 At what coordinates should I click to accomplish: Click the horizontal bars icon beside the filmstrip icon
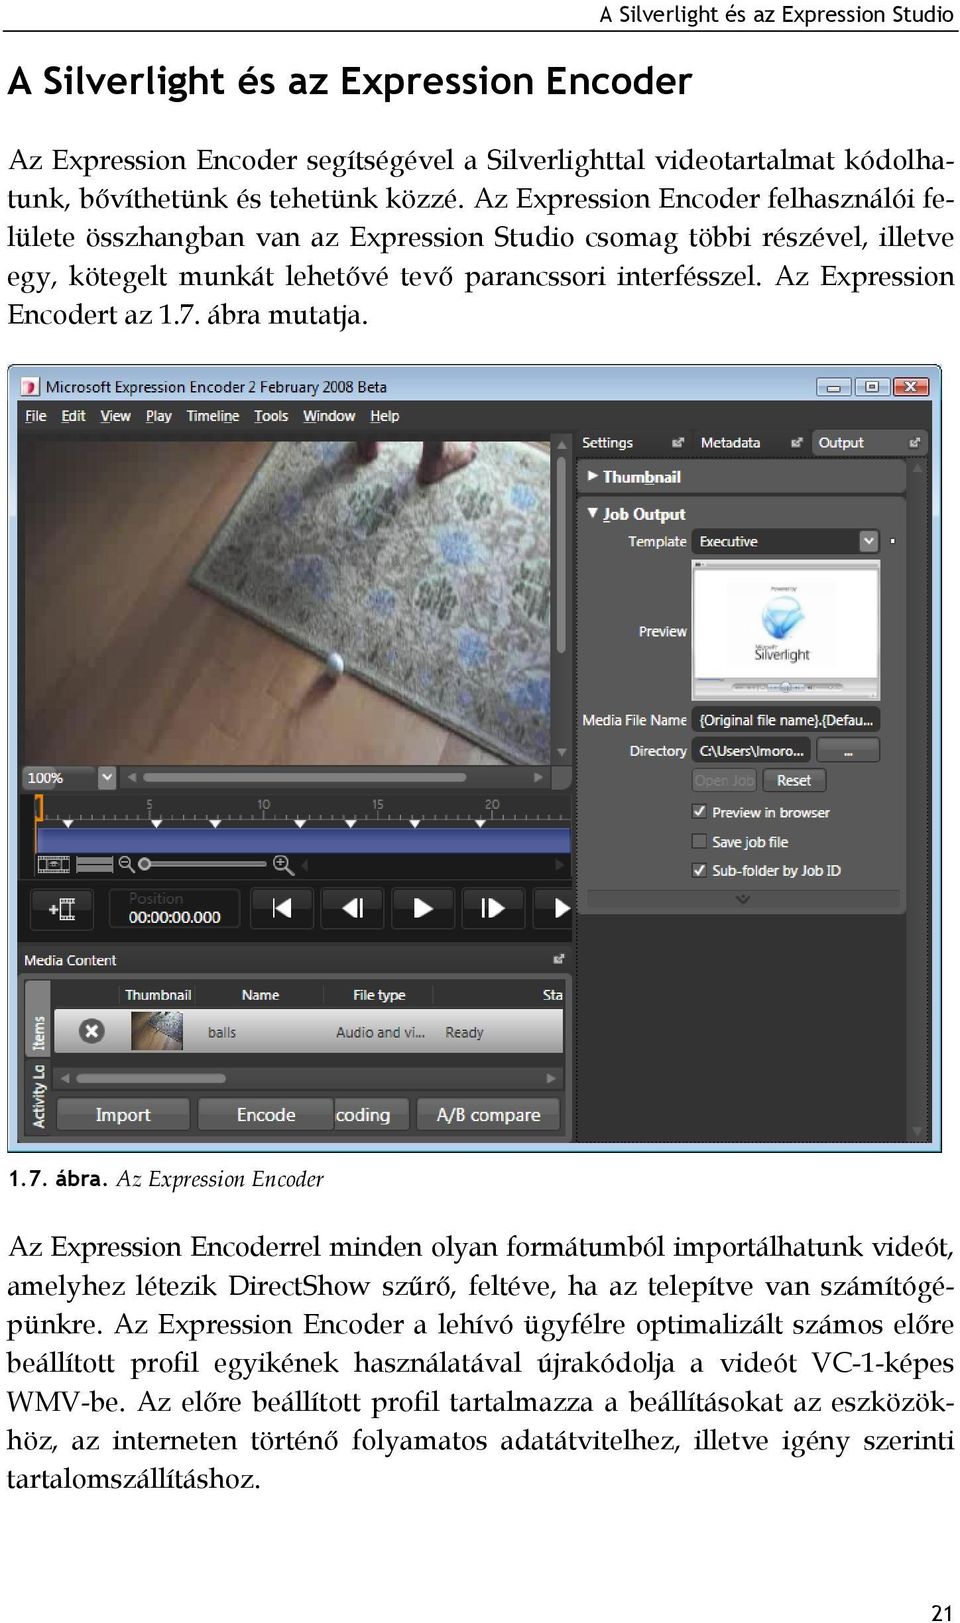tap(95, 864)
